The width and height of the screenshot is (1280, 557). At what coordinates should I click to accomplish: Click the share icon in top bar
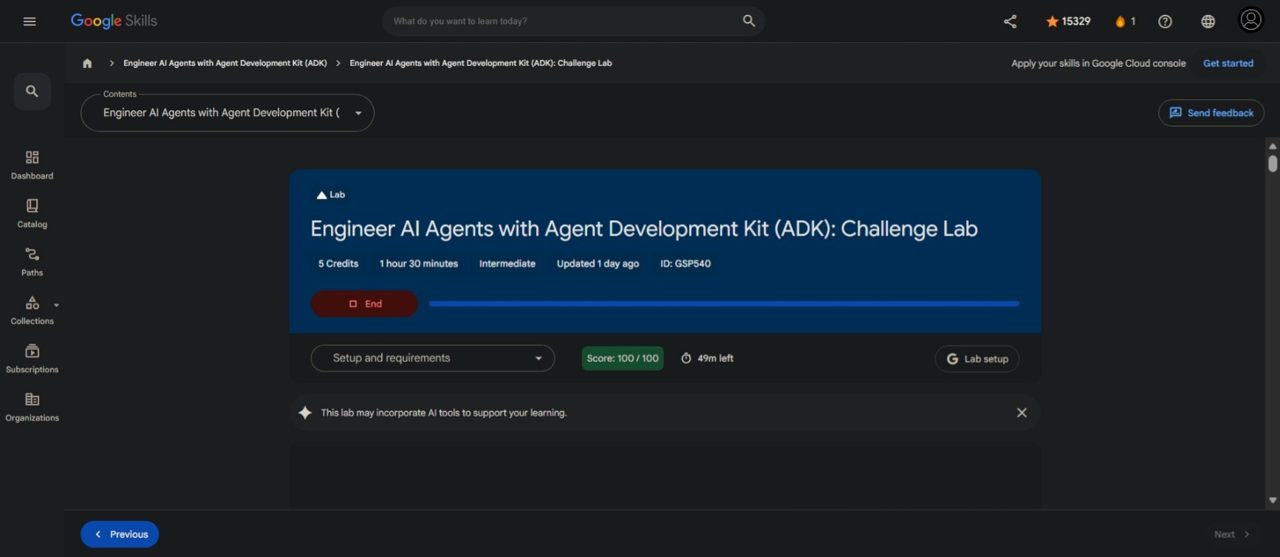(x=1010, y=21)
